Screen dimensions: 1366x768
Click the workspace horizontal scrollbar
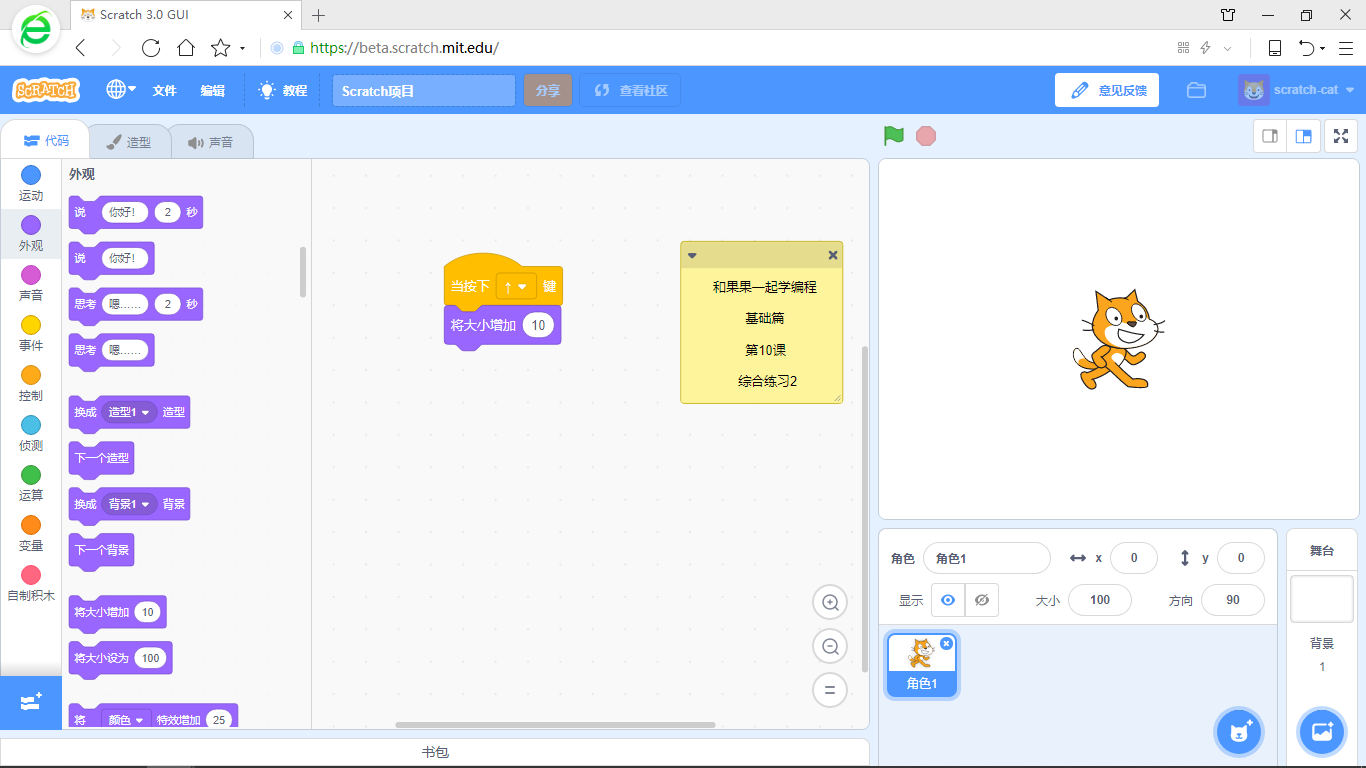(x=555, y=724)
